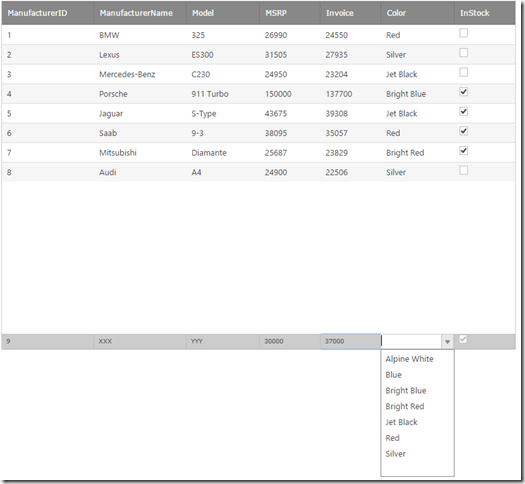Select the Lexus manufacturer cell

pos(140,55)
